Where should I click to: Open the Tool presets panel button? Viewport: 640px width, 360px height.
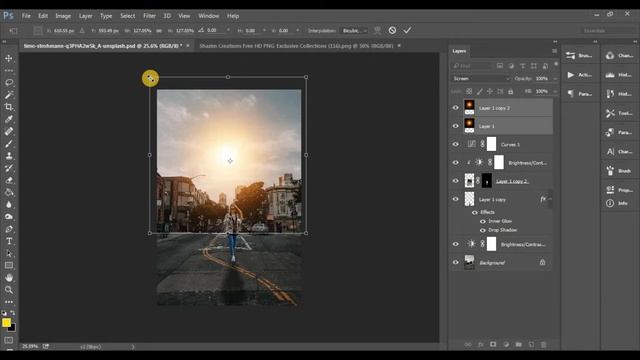click(619, 113)
